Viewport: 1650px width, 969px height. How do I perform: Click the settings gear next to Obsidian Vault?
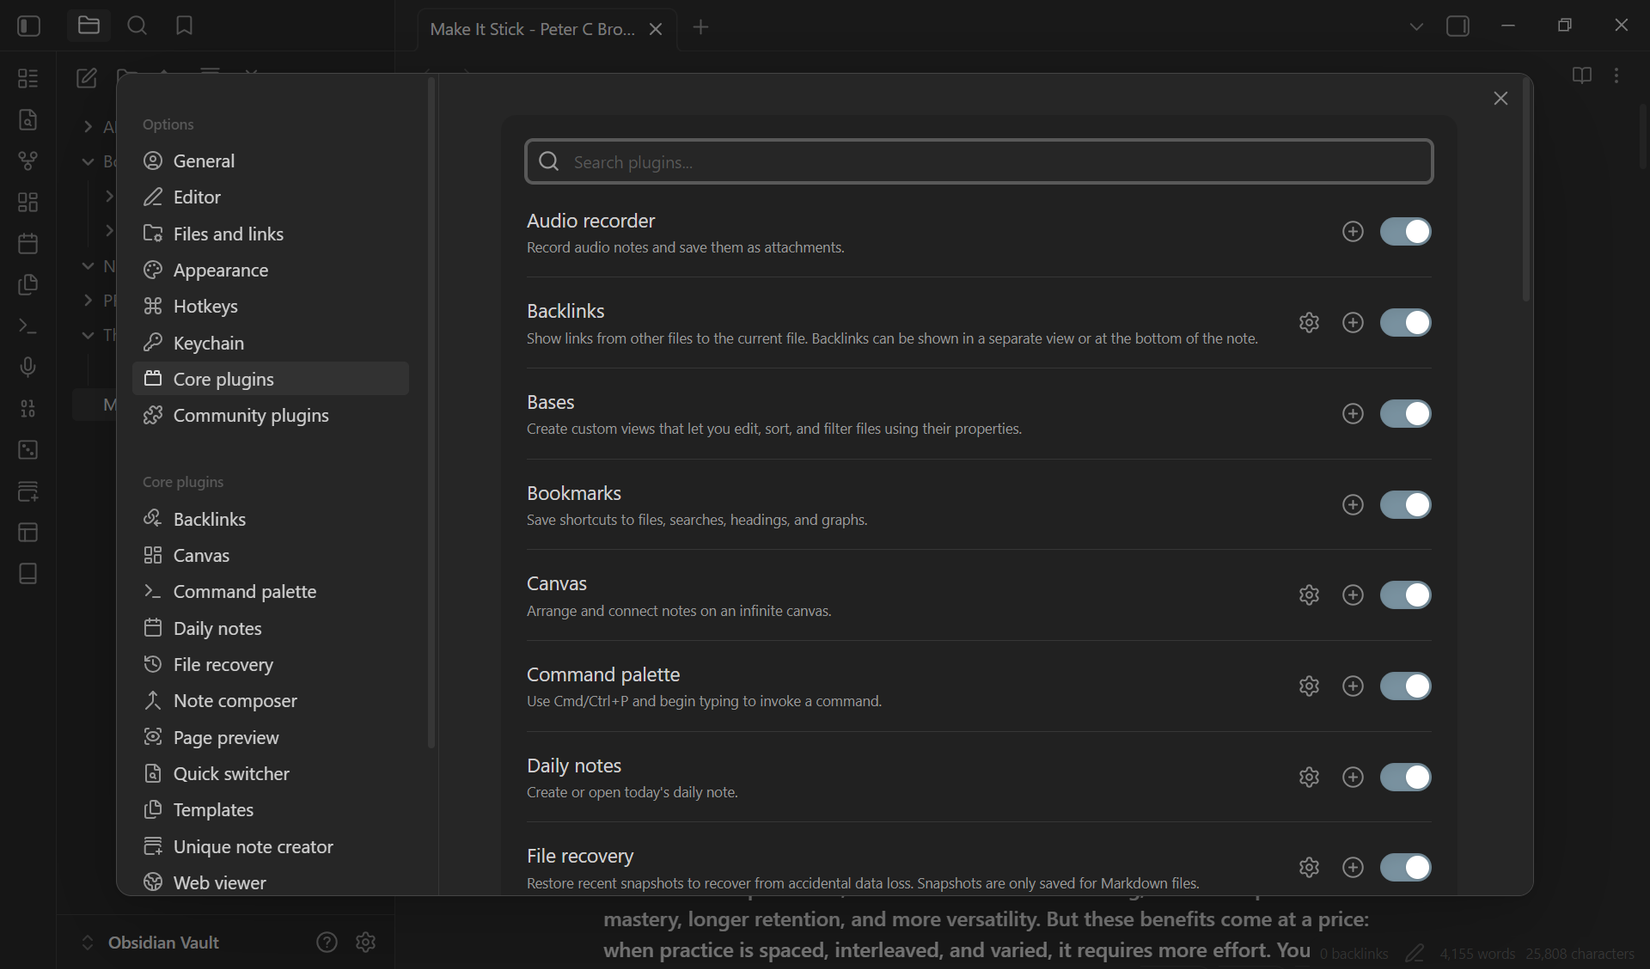coord(365,941)
